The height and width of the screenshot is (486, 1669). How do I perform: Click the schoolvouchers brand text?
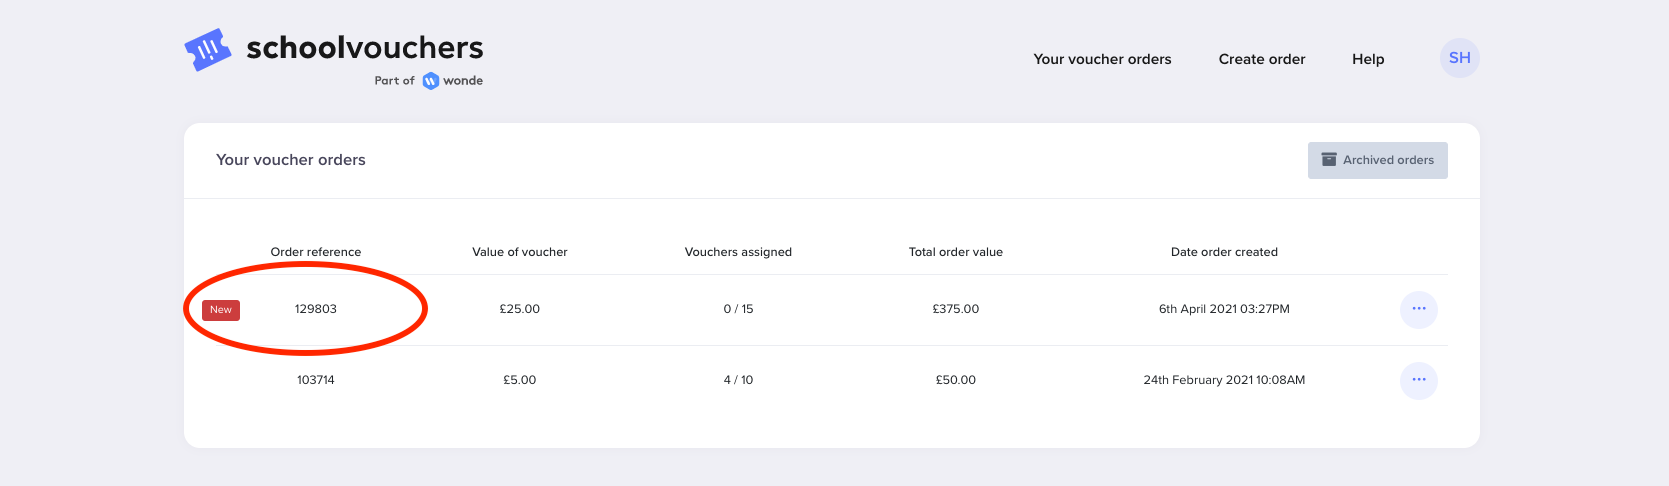pyautogui.click(x=365, y=47)
